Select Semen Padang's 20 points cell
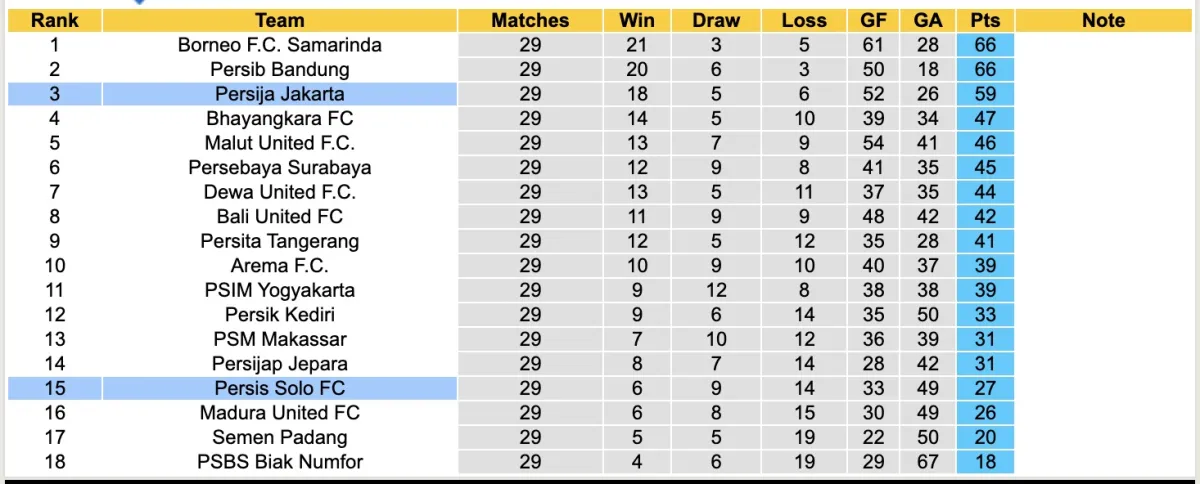The image size is (1200, 484). click(x=985, y=437)
